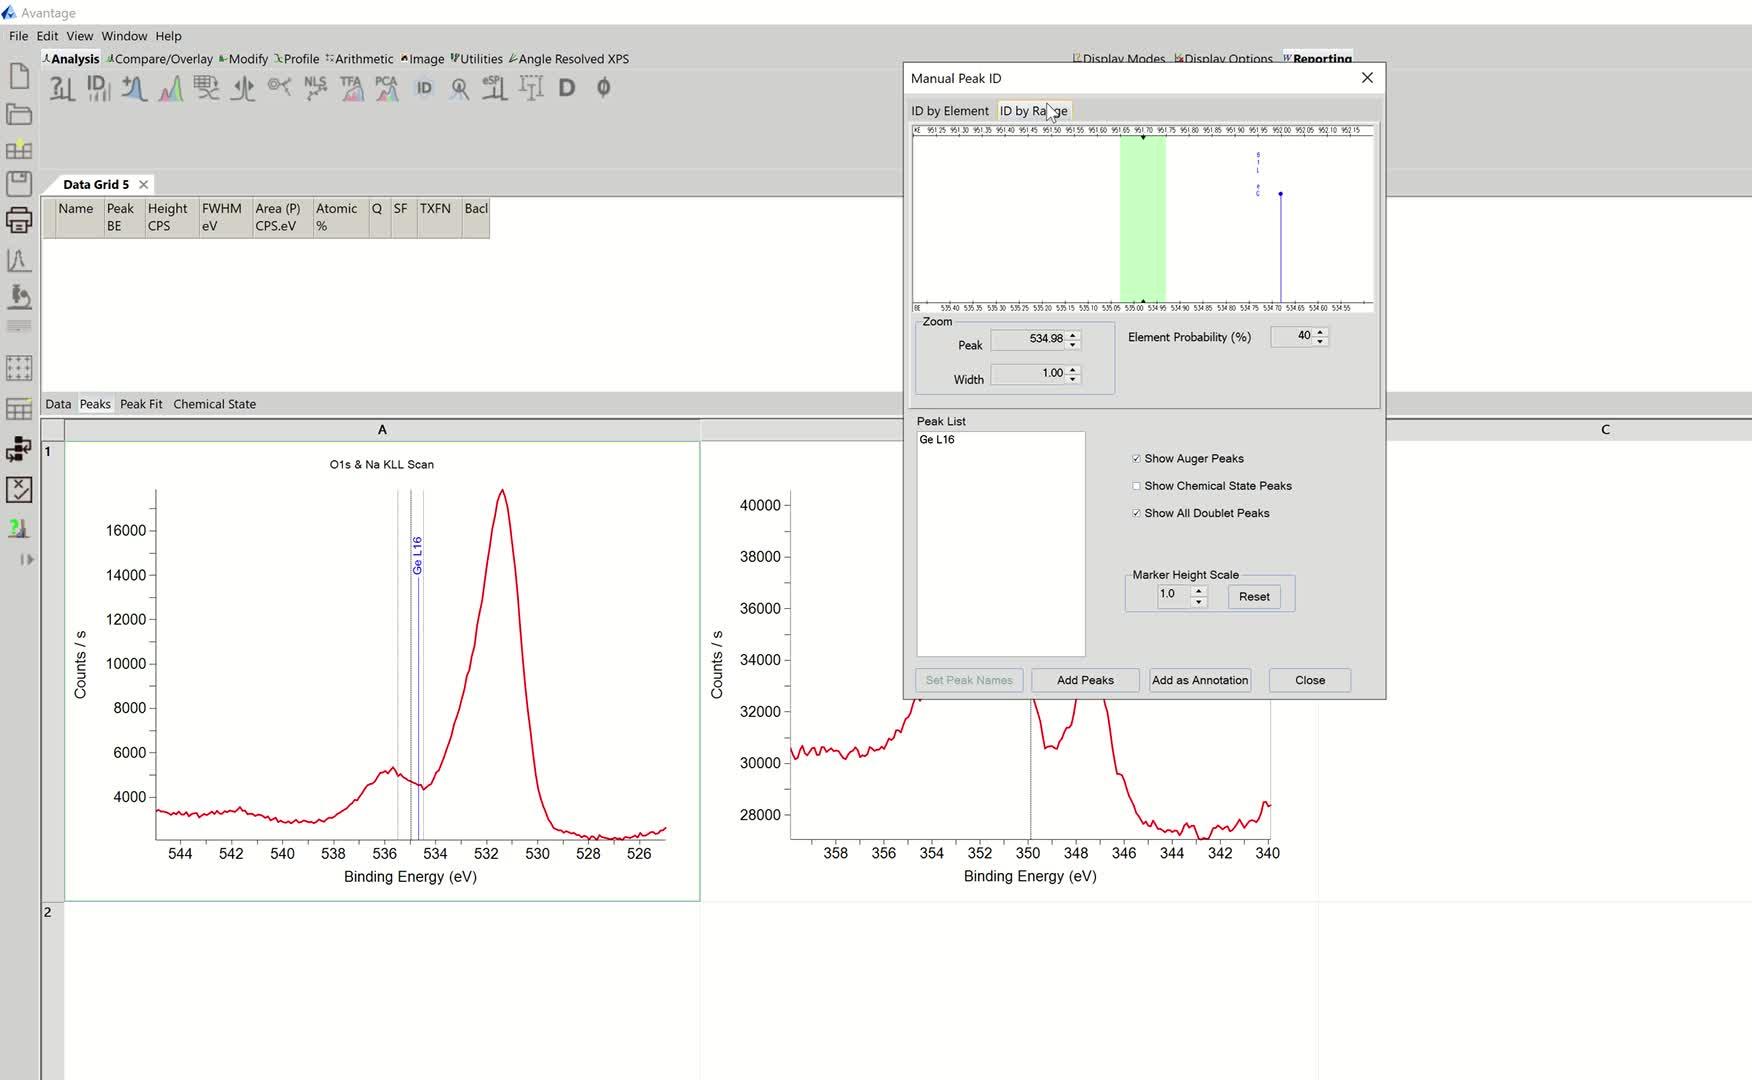Viewport: 1752px width, 1080px height.
Task: Open the TFA analysis tool
Action: tap(351, 88)
